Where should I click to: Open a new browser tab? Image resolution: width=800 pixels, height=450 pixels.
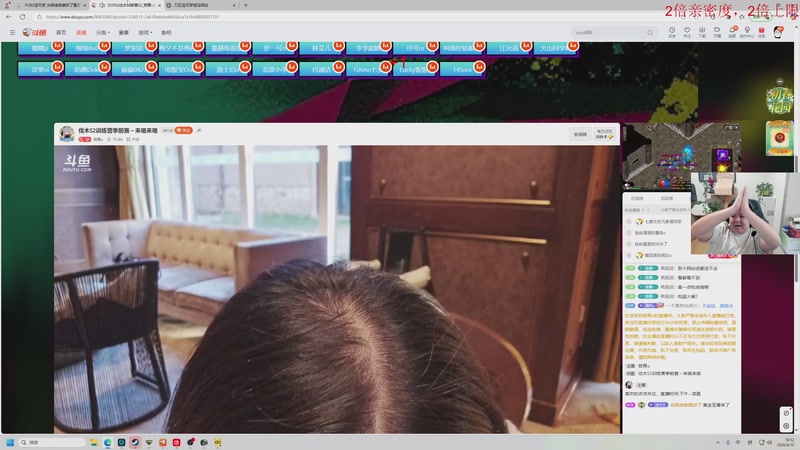click(x=245, y=5)
